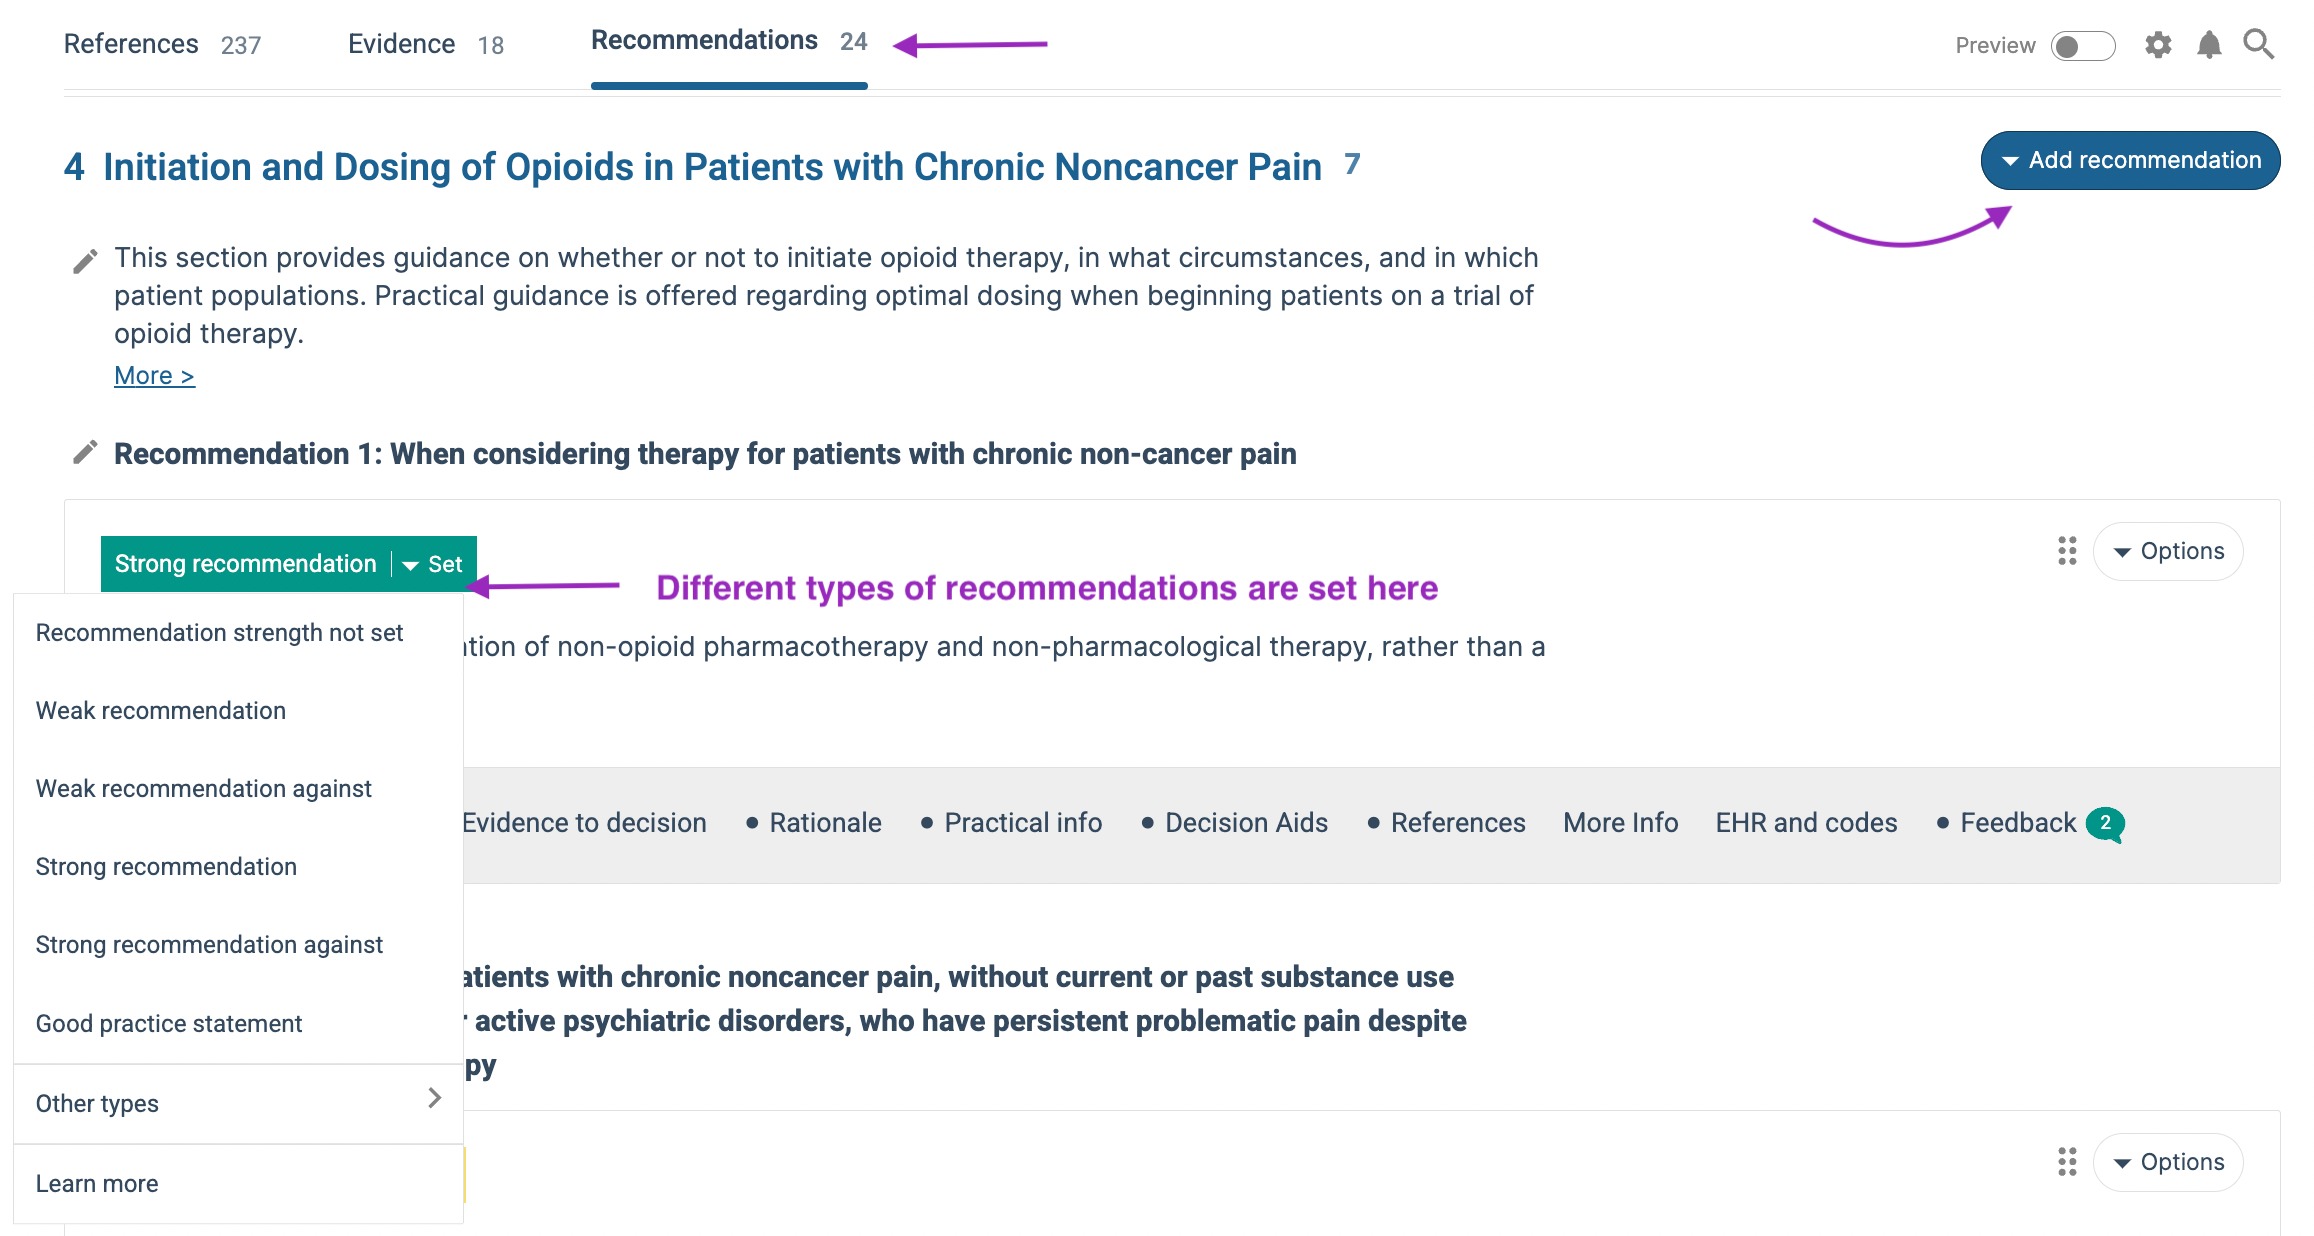Grab the second recommendation drag handle

pyautogui.click(x=2067, y=1162)
